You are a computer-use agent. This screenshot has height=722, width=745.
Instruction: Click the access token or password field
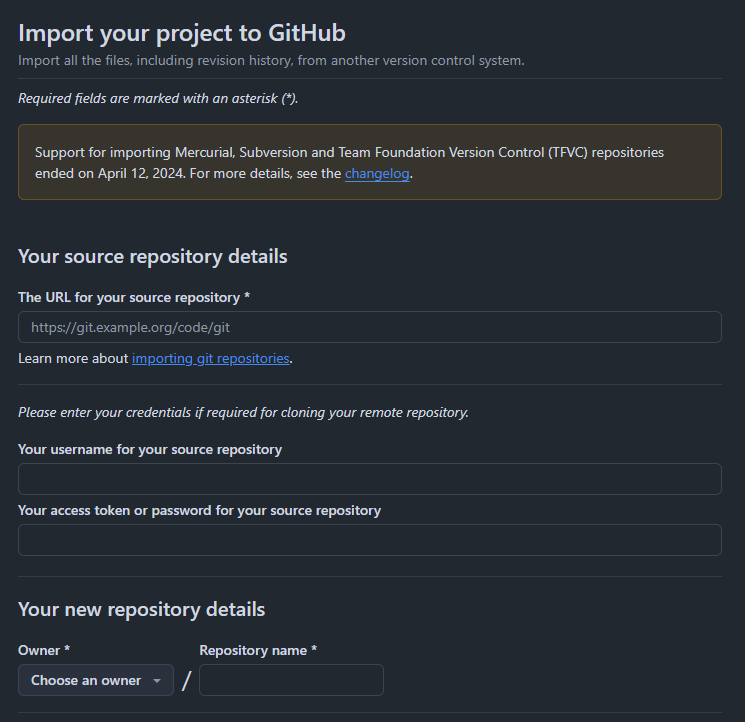point(369,540)
